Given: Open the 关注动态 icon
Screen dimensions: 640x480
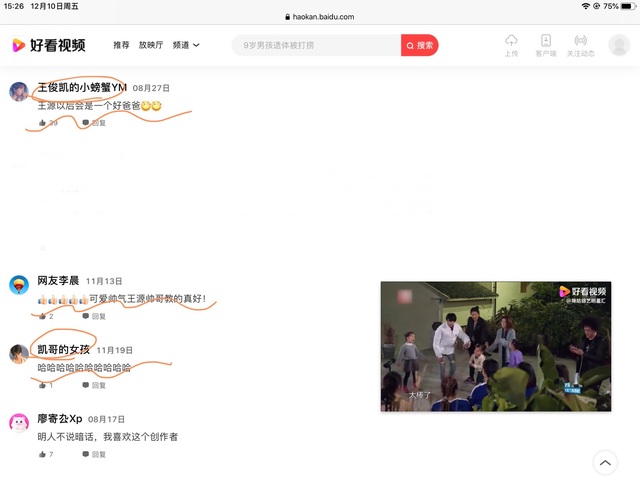Looking at the screenshot, I should tap(580, 46).
